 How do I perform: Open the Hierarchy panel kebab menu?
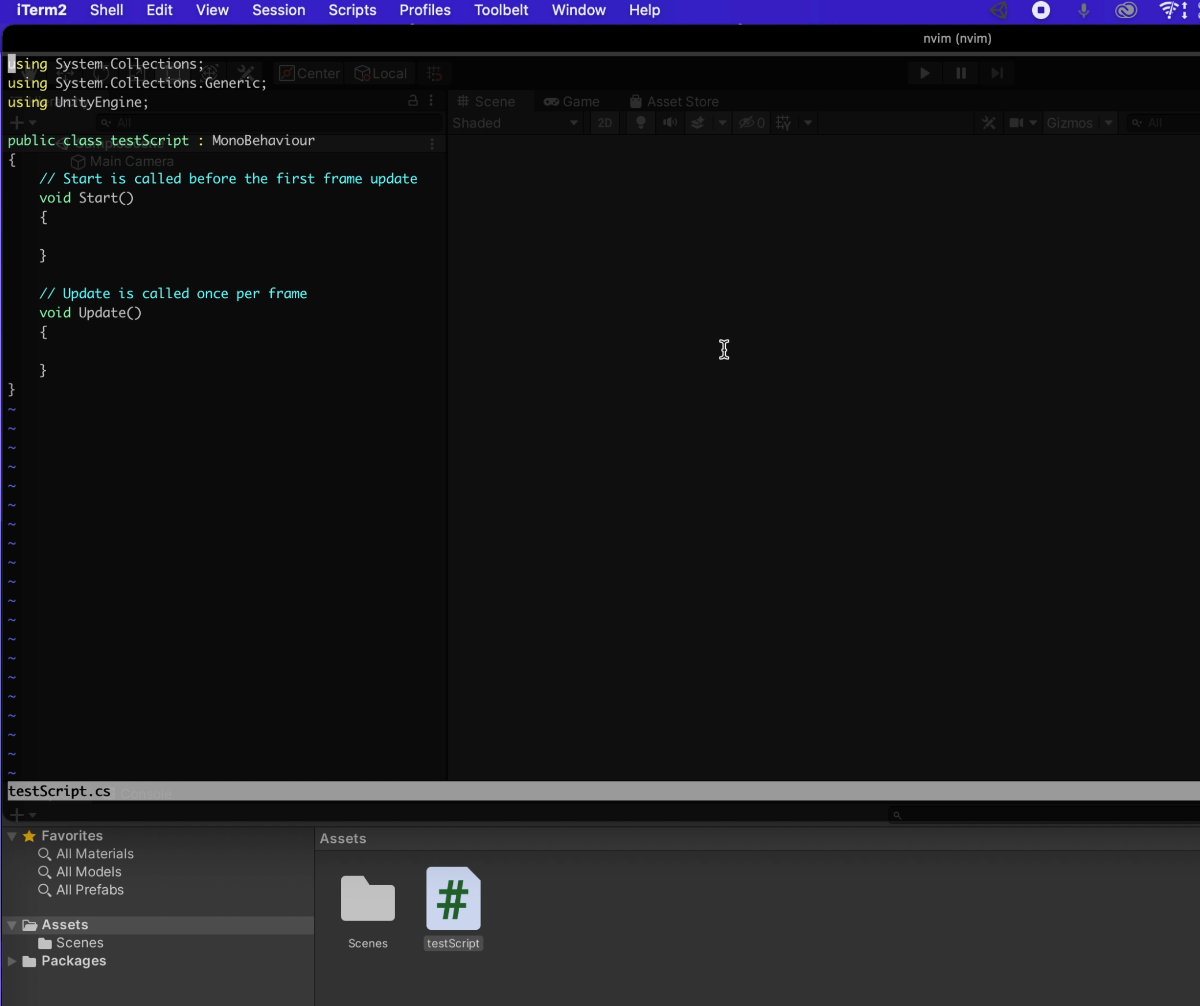pyautogui.click(x=431, y=101)
